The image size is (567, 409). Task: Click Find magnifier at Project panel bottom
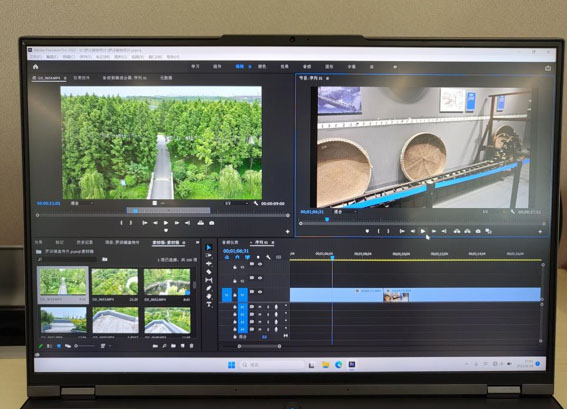[x=164, y=346]
